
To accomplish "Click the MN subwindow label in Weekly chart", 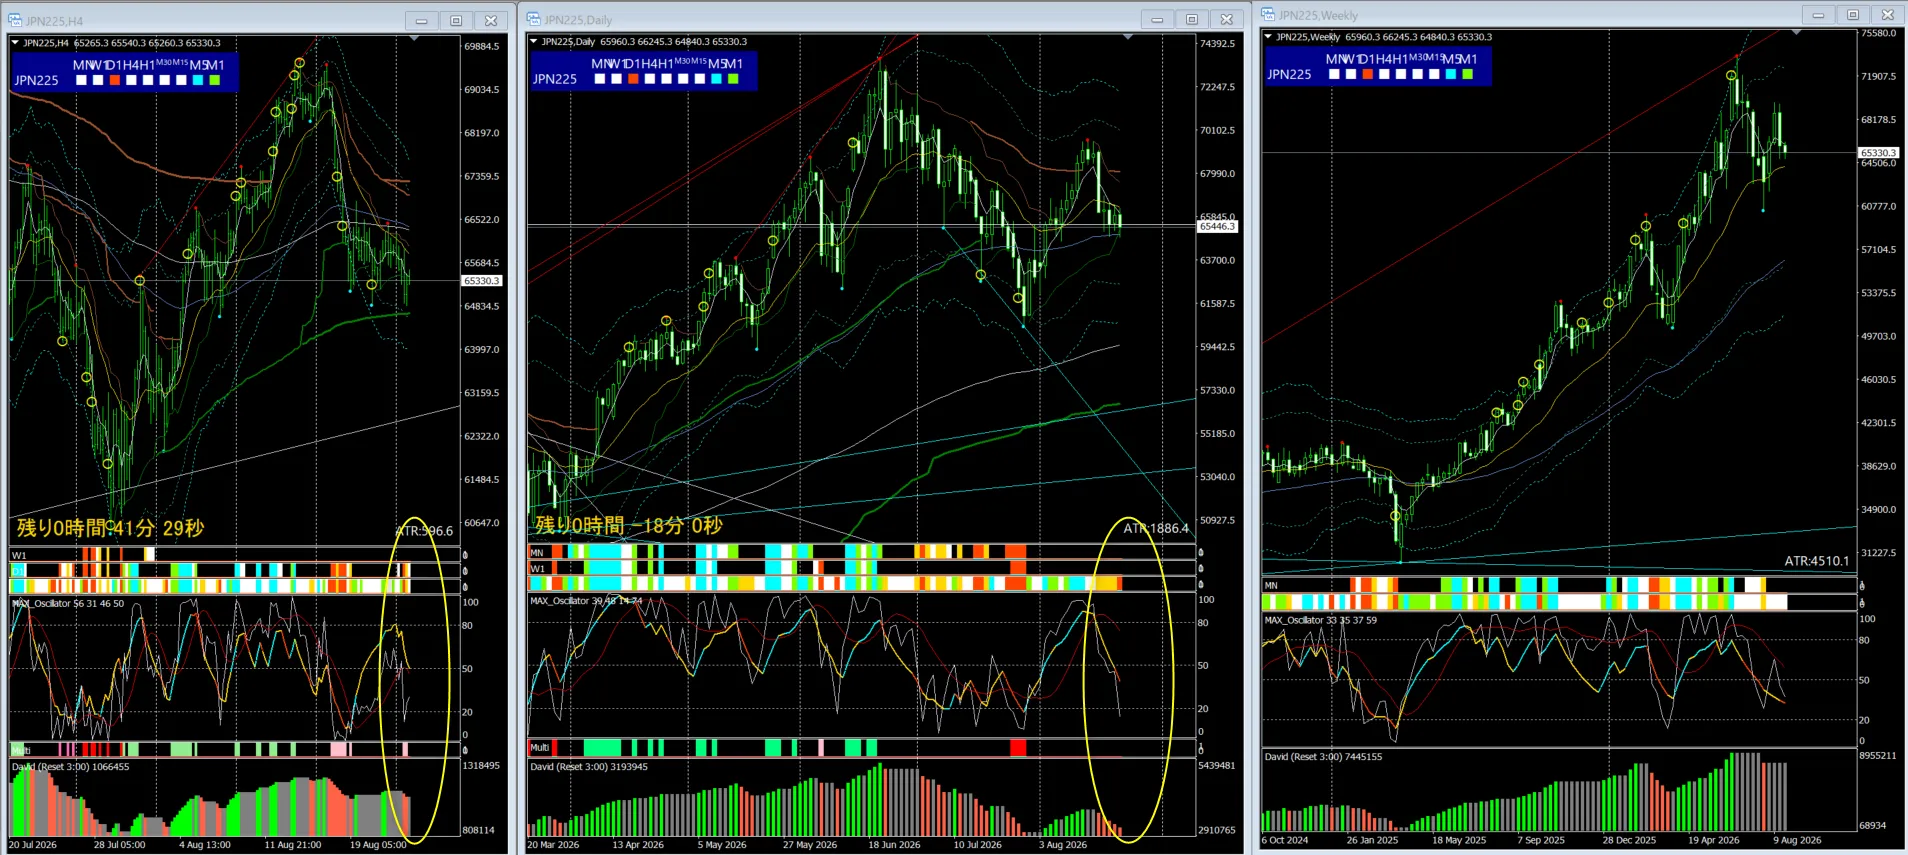I will (x=1271, y=586).
